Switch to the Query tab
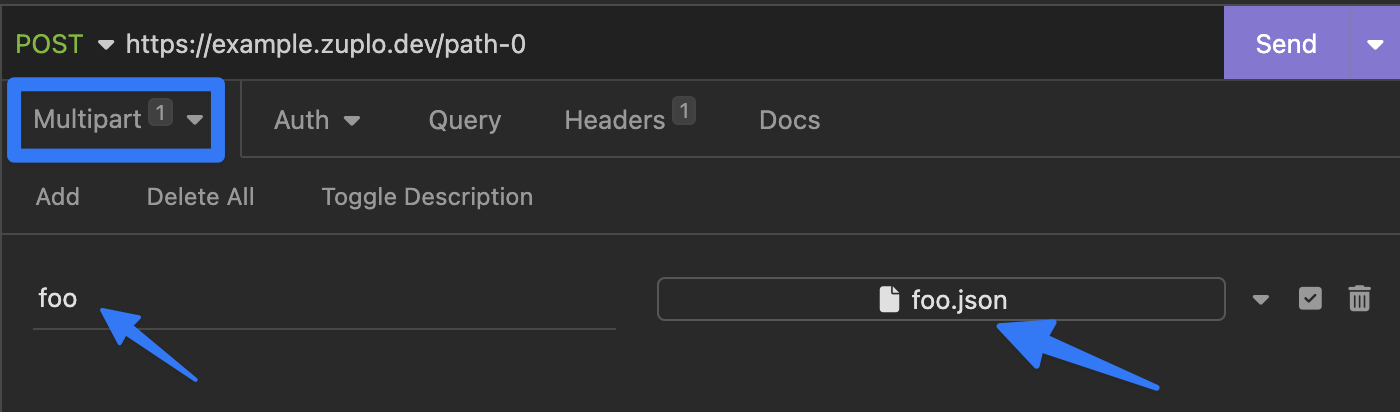This screenshot has height=412, width=1400. coord(465,120)
